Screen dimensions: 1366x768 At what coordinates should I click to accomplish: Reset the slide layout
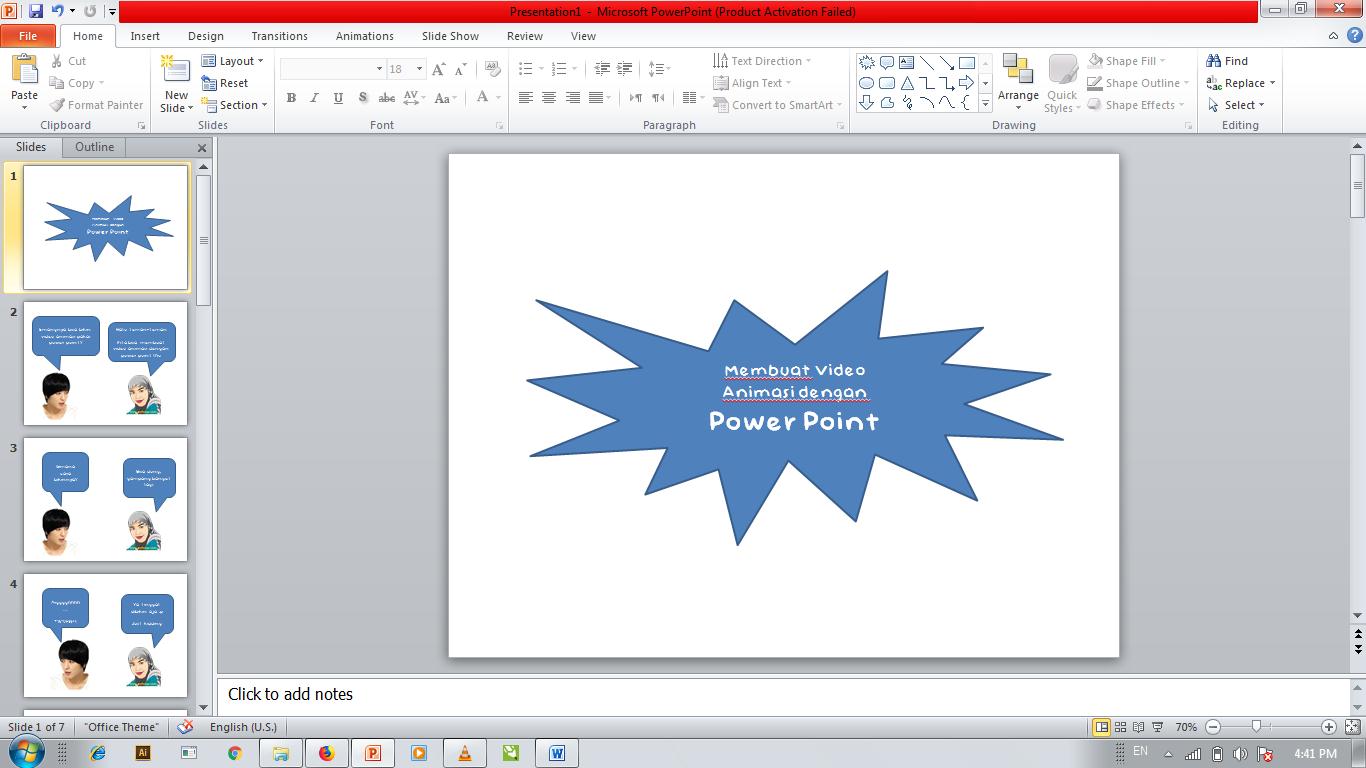(x=225, y=83)
